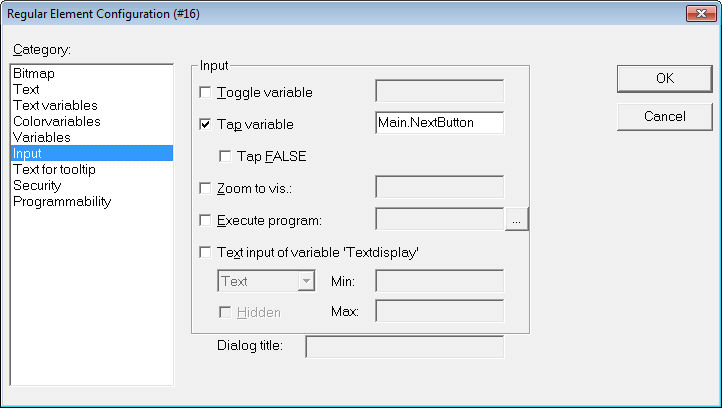Select Text category in the list
Screen dimensions: 722x408
pyautogui.click(x=92, y=89)
